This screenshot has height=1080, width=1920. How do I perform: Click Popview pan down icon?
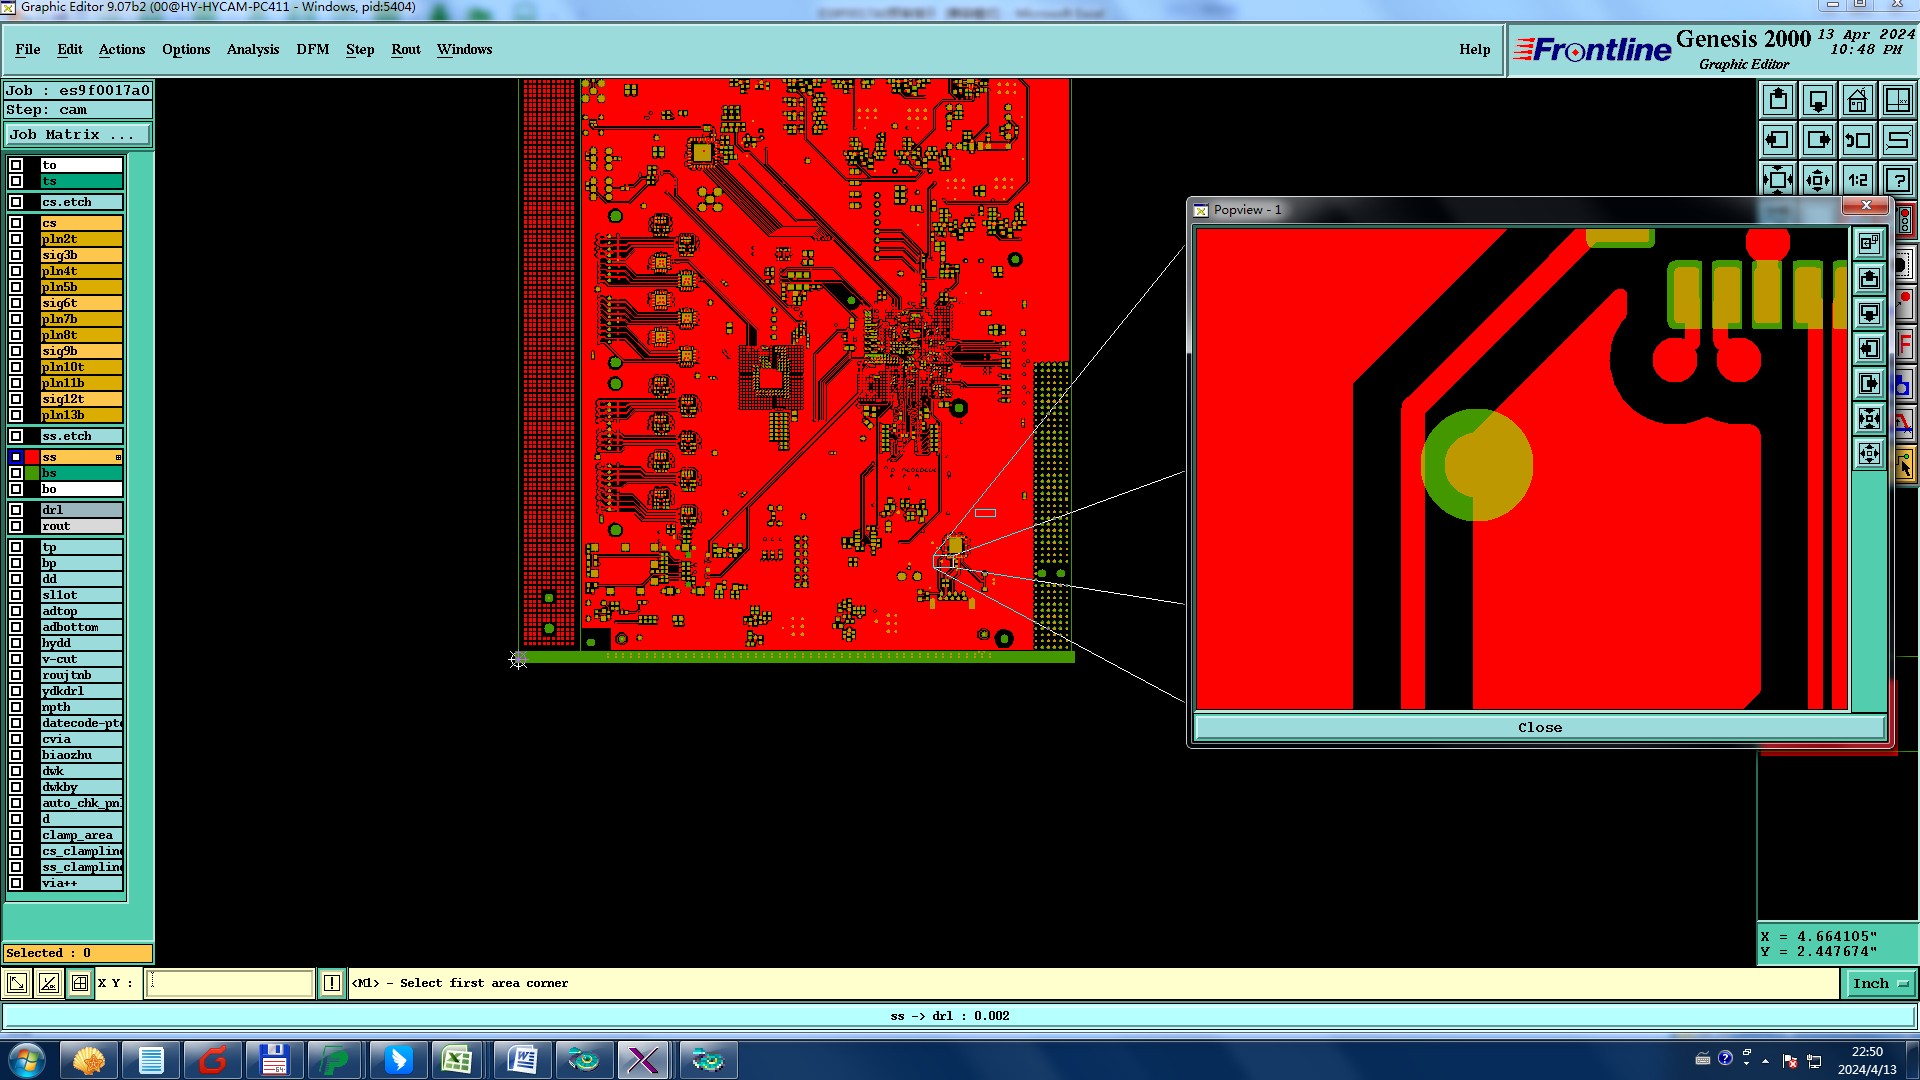click(x=1869, y=314)
